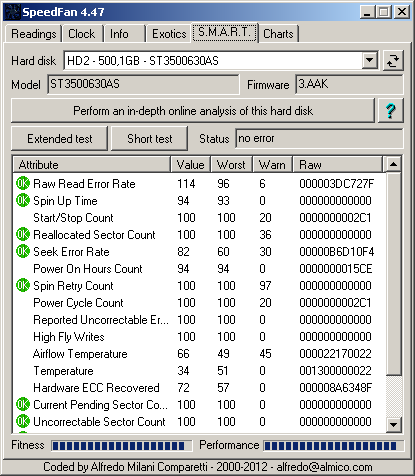415x476 pixels.
Task: Click the attribute list scrollbar thumb
Action: click(x=394, y=273)
